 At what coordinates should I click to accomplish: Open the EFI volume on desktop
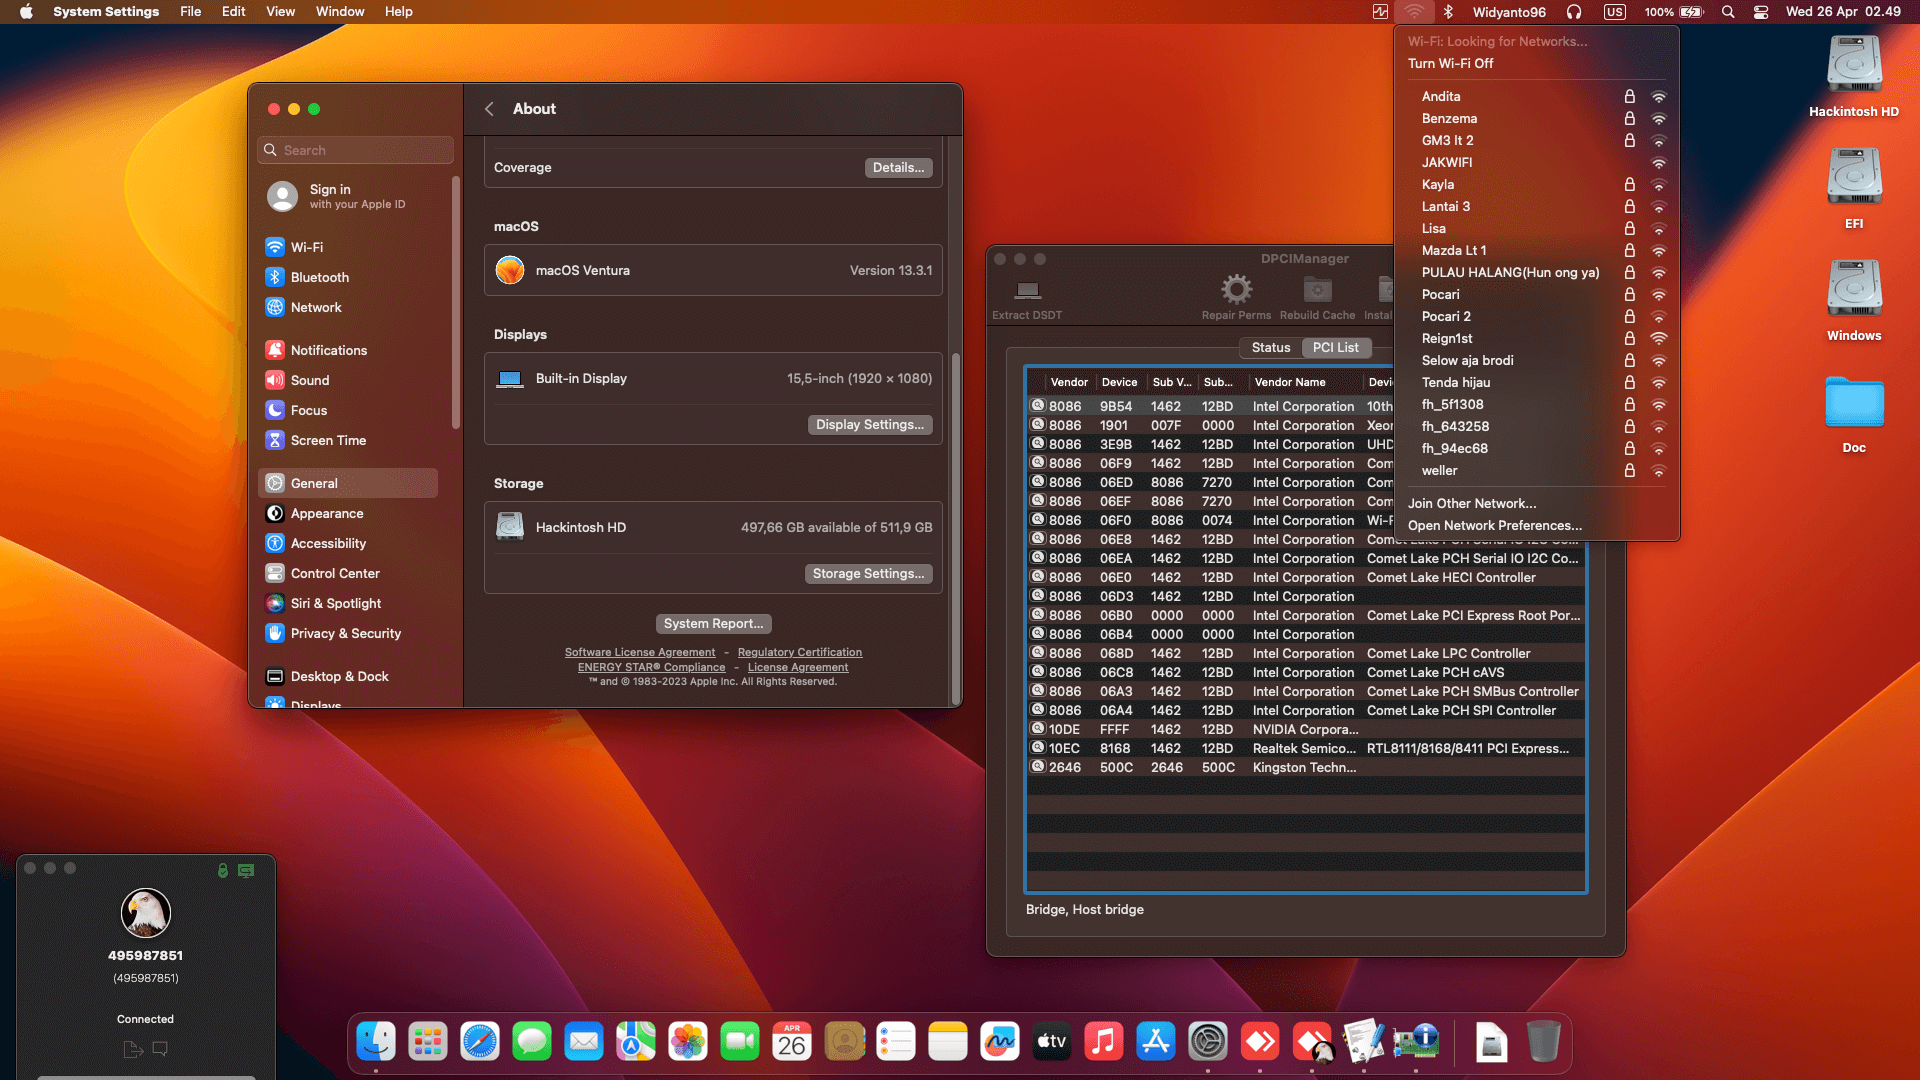[1854, 188]
